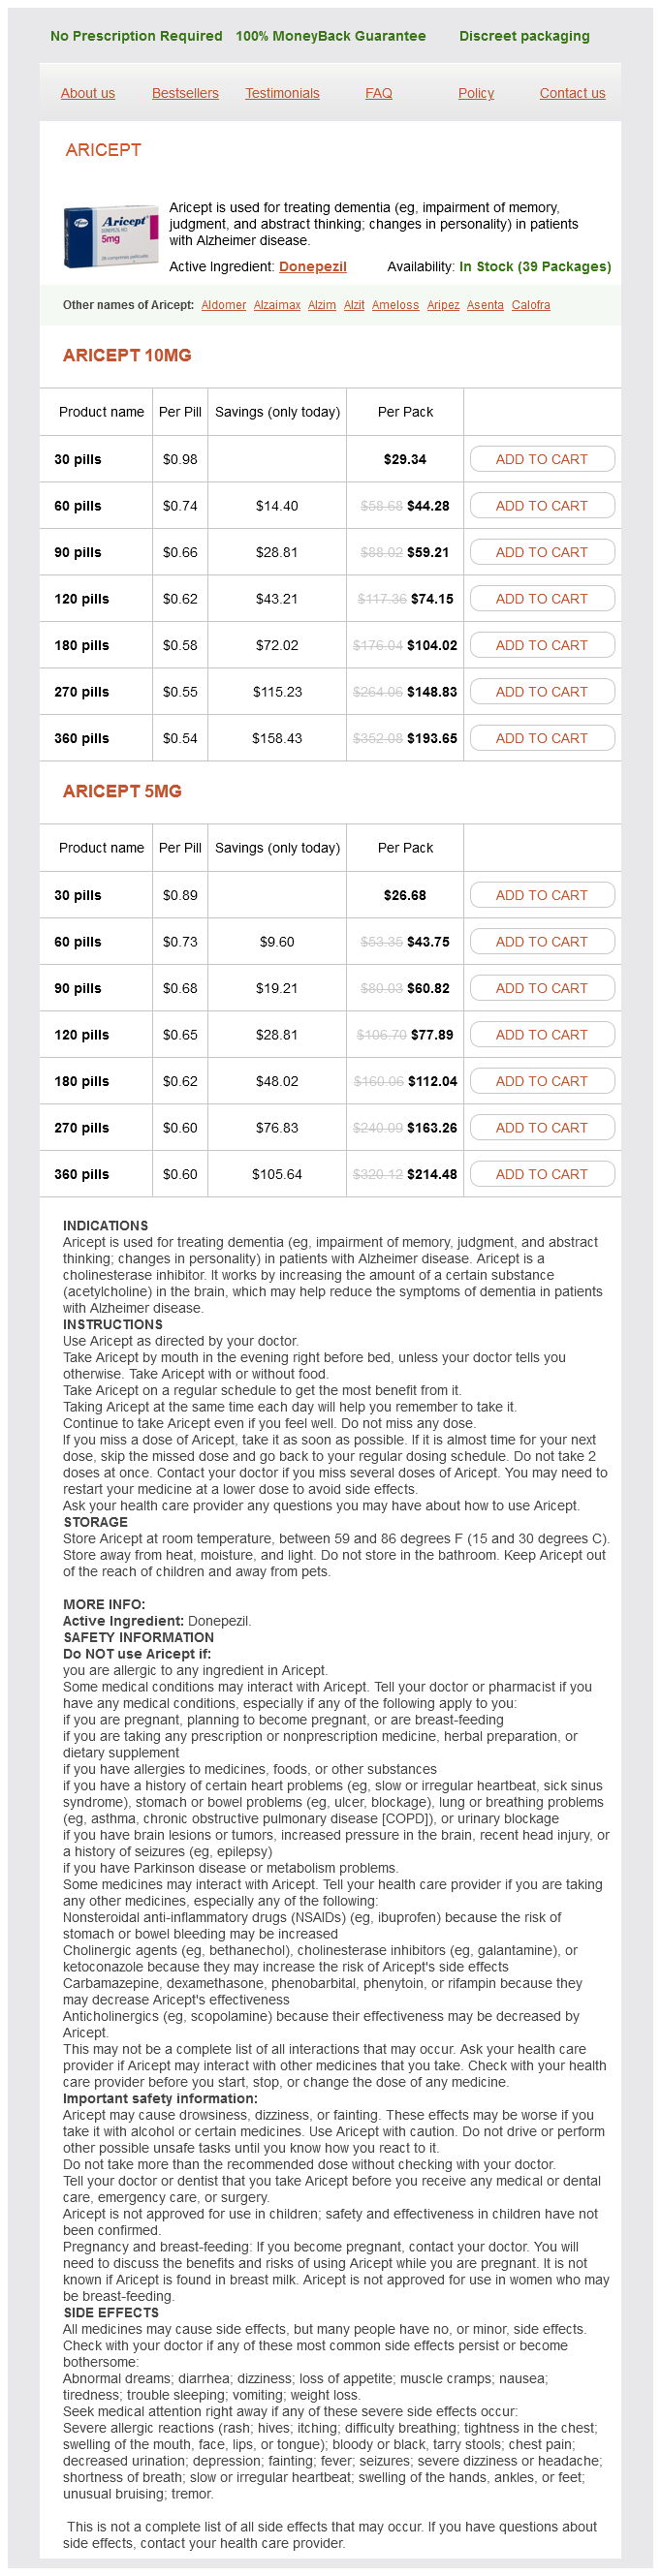Open the Testimonials page
The height and width of the screenshot is (2576, 661).
click(x=282, y=93)
